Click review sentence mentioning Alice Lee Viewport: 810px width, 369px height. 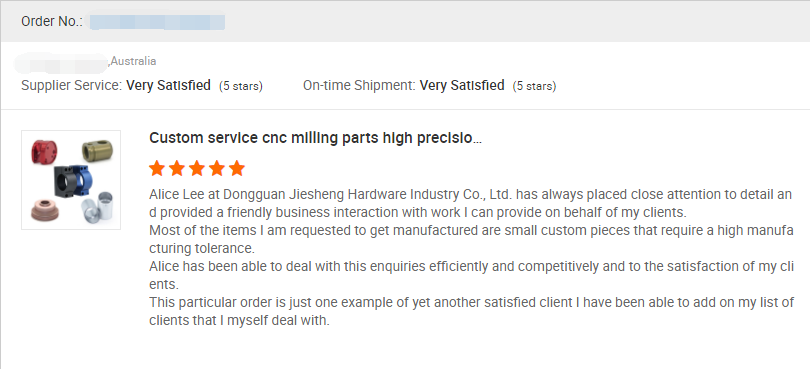pos(471,203)
